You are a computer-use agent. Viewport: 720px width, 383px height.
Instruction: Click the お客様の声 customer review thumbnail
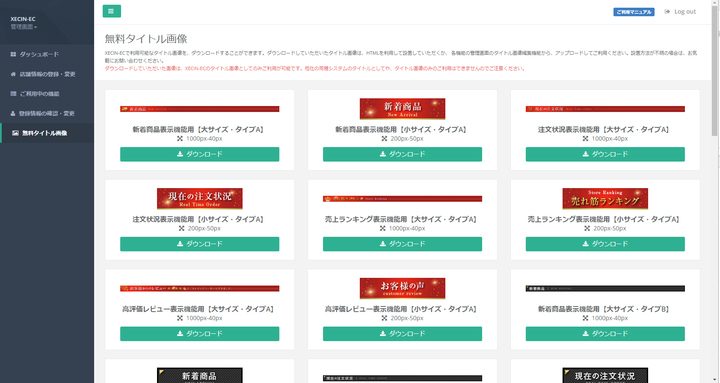tap(402, 288)
